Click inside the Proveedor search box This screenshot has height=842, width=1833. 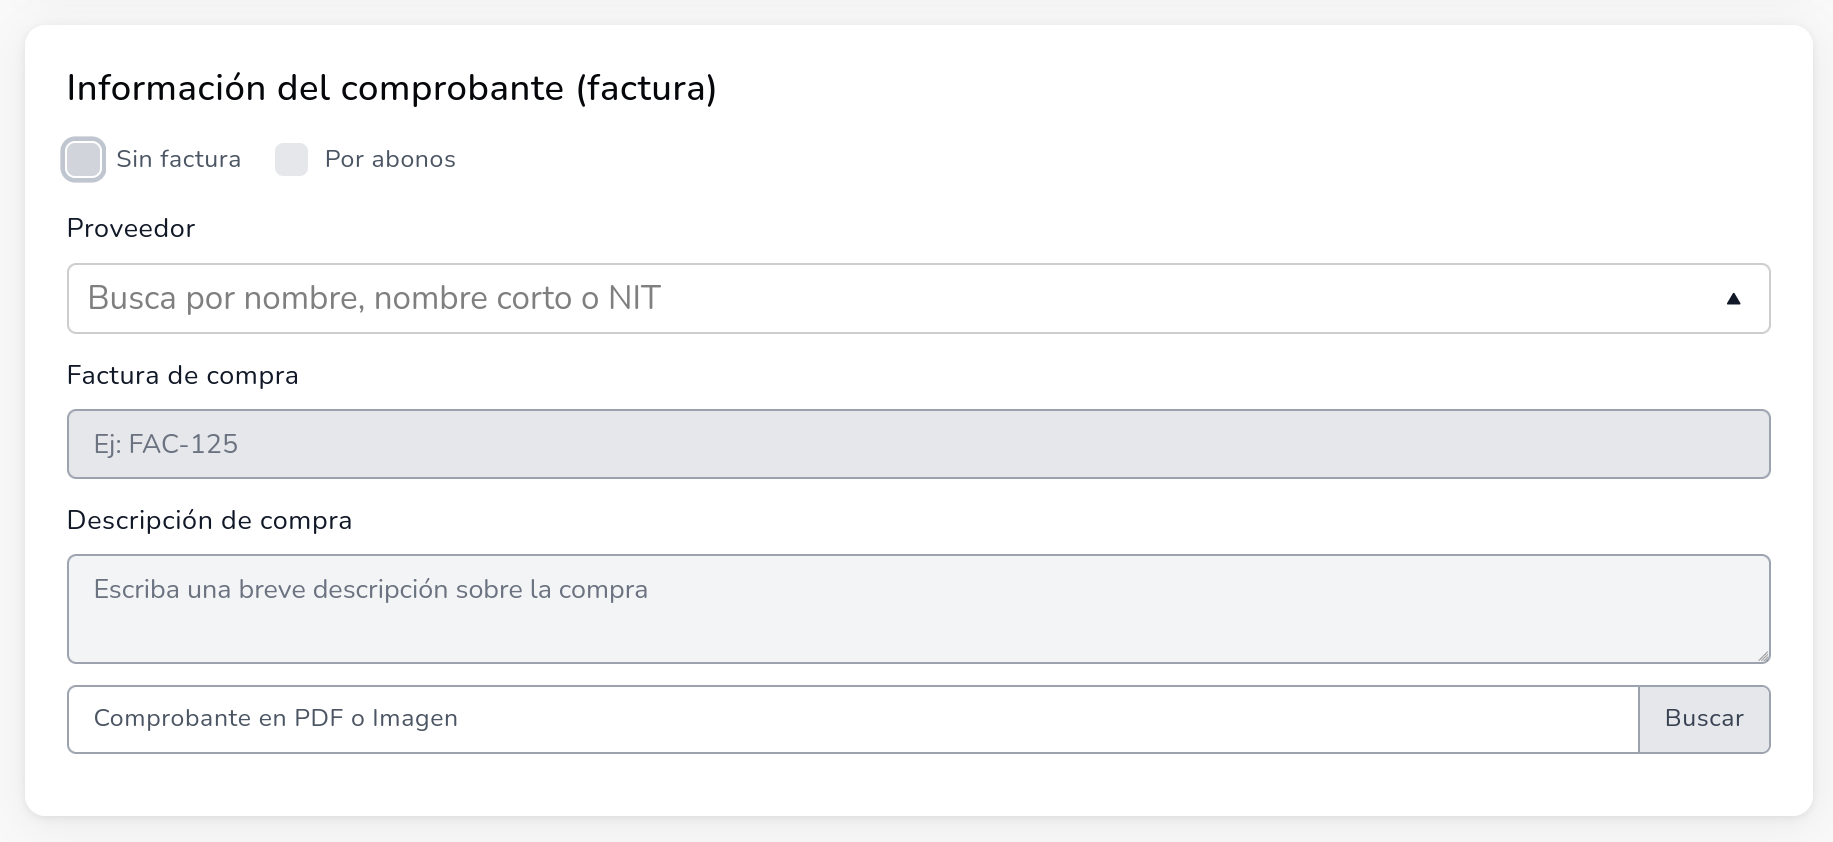click(600, 298)
